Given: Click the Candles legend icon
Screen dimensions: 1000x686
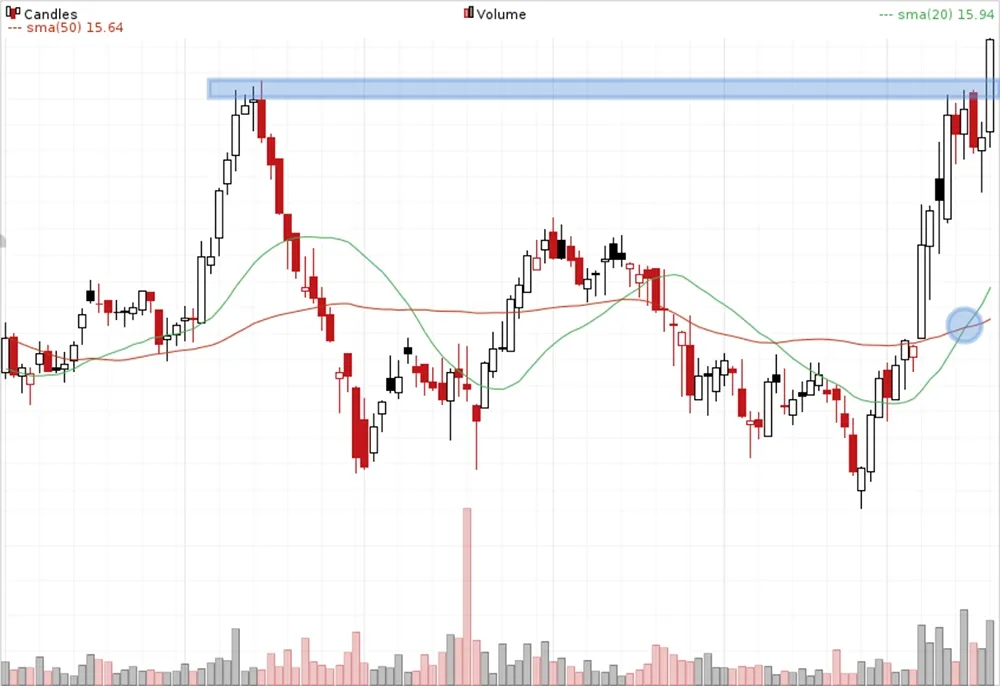Looking at the screenshot, I should (14, 14).
